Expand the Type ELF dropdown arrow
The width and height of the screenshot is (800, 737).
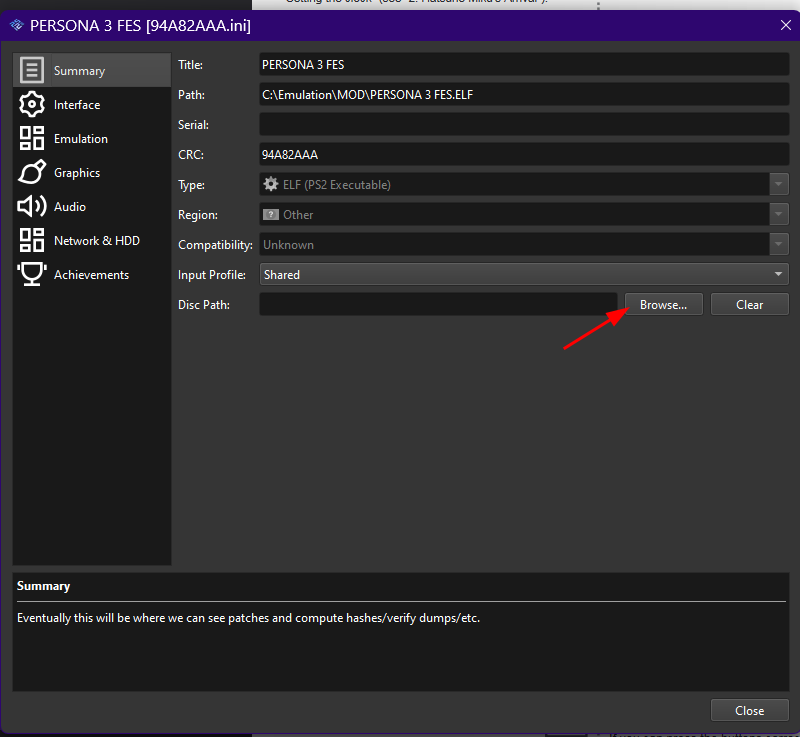(x=778, y=184)
